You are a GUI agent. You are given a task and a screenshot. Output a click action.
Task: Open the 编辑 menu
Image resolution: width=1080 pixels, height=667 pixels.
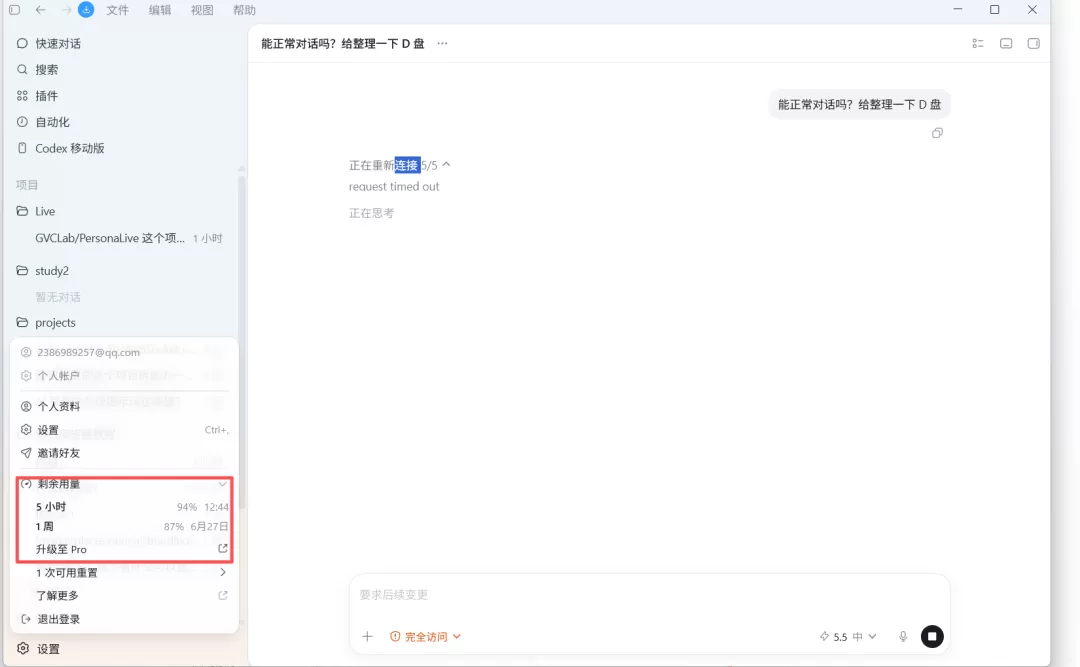[160, 10]
